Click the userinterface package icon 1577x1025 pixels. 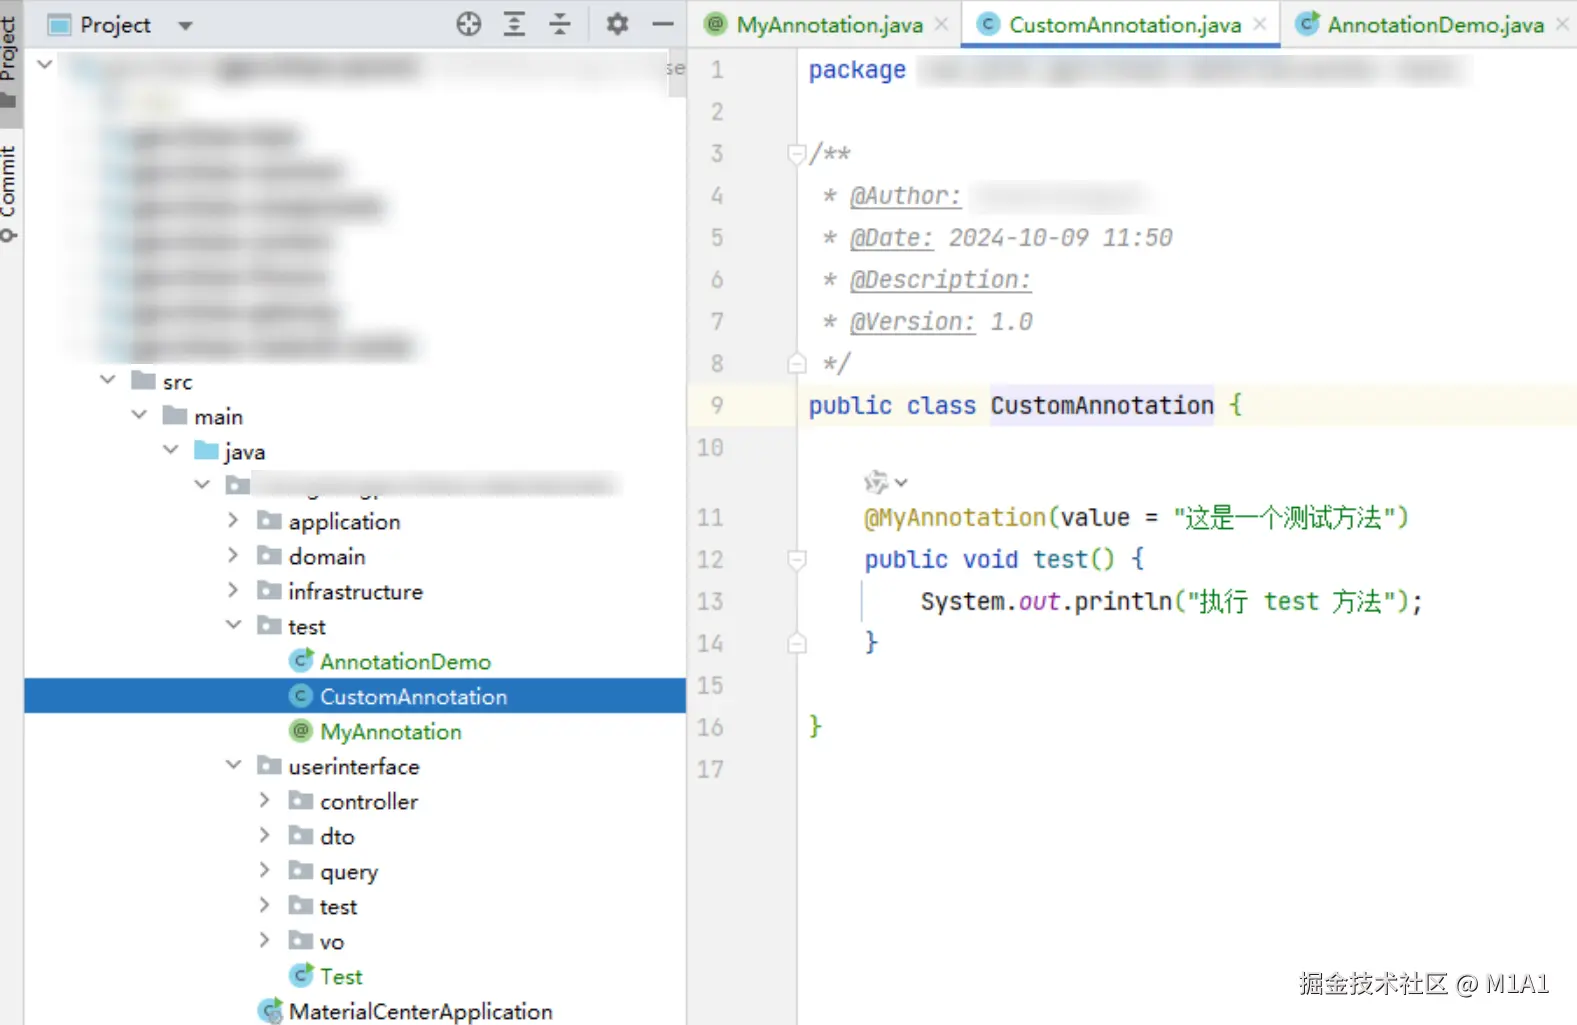(269, 766)
